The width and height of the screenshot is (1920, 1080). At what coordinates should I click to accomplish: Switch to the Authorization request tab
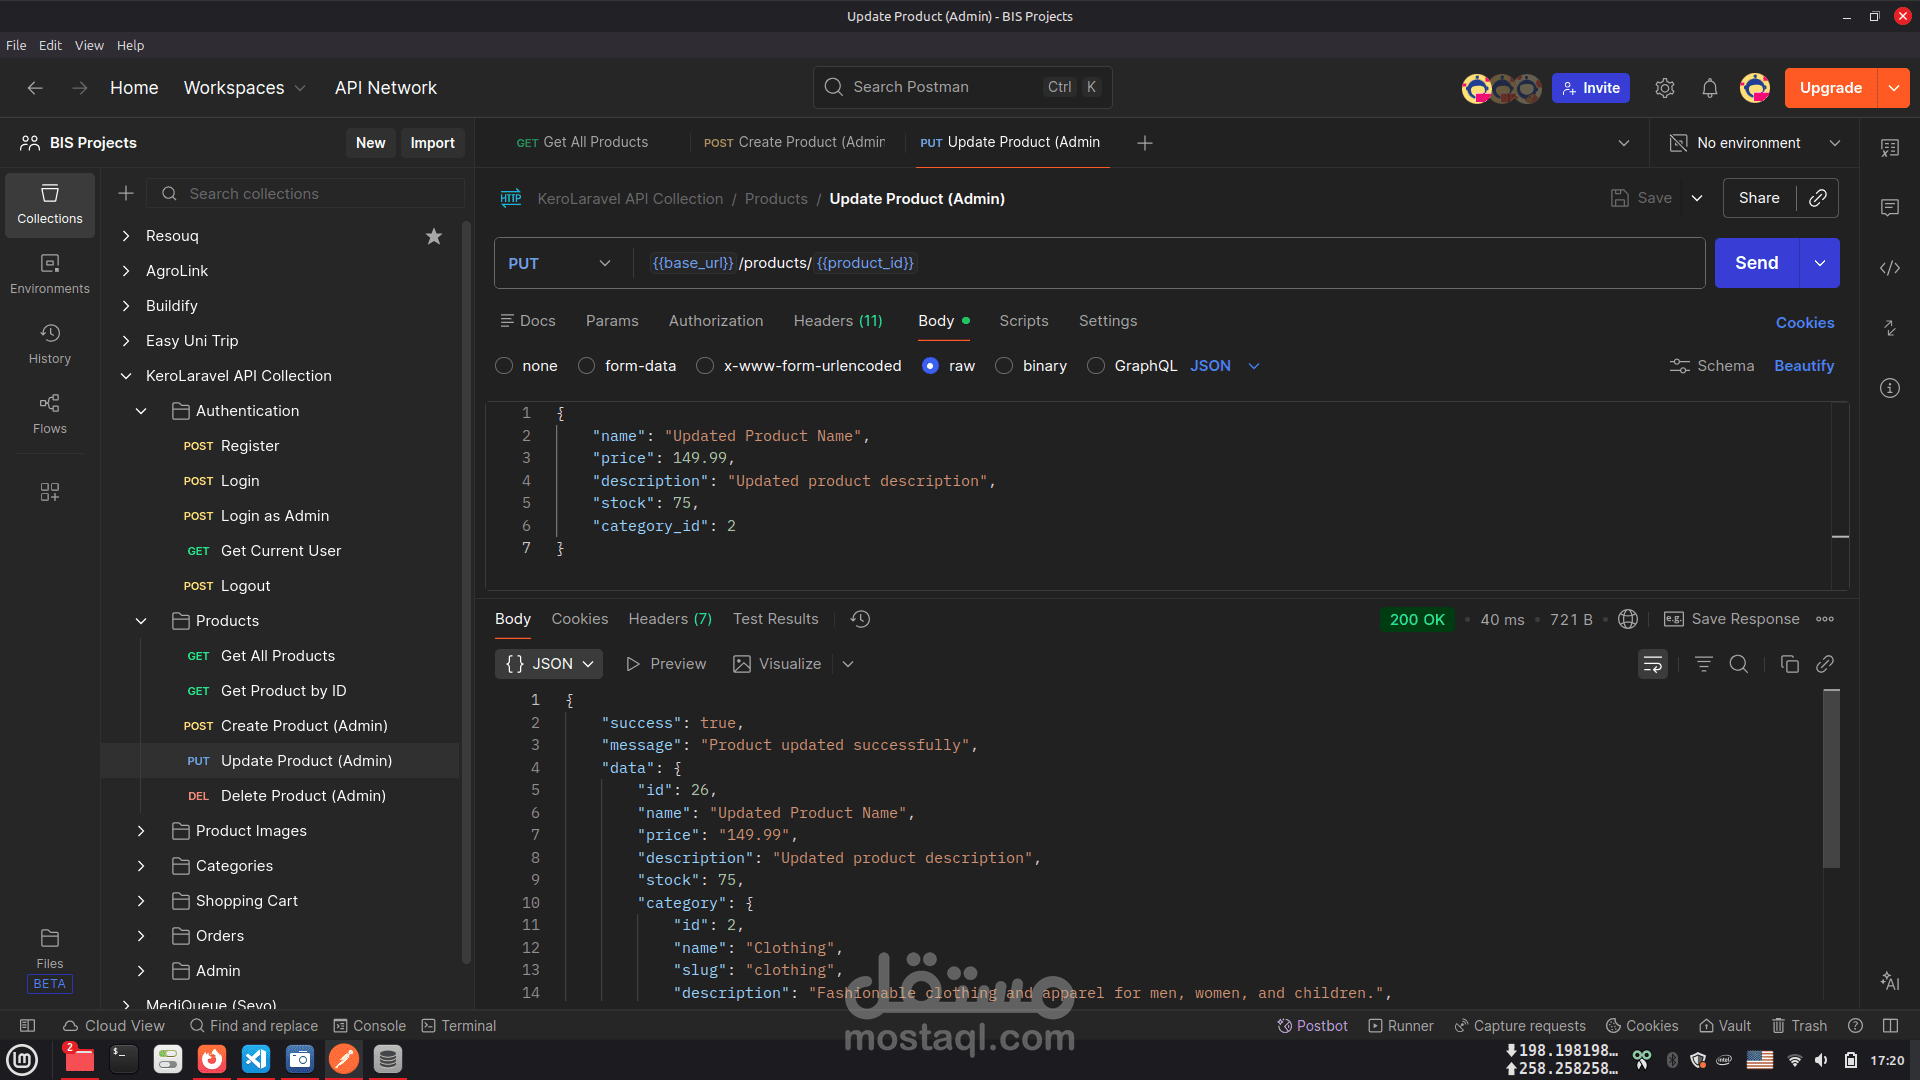(715, 321)
